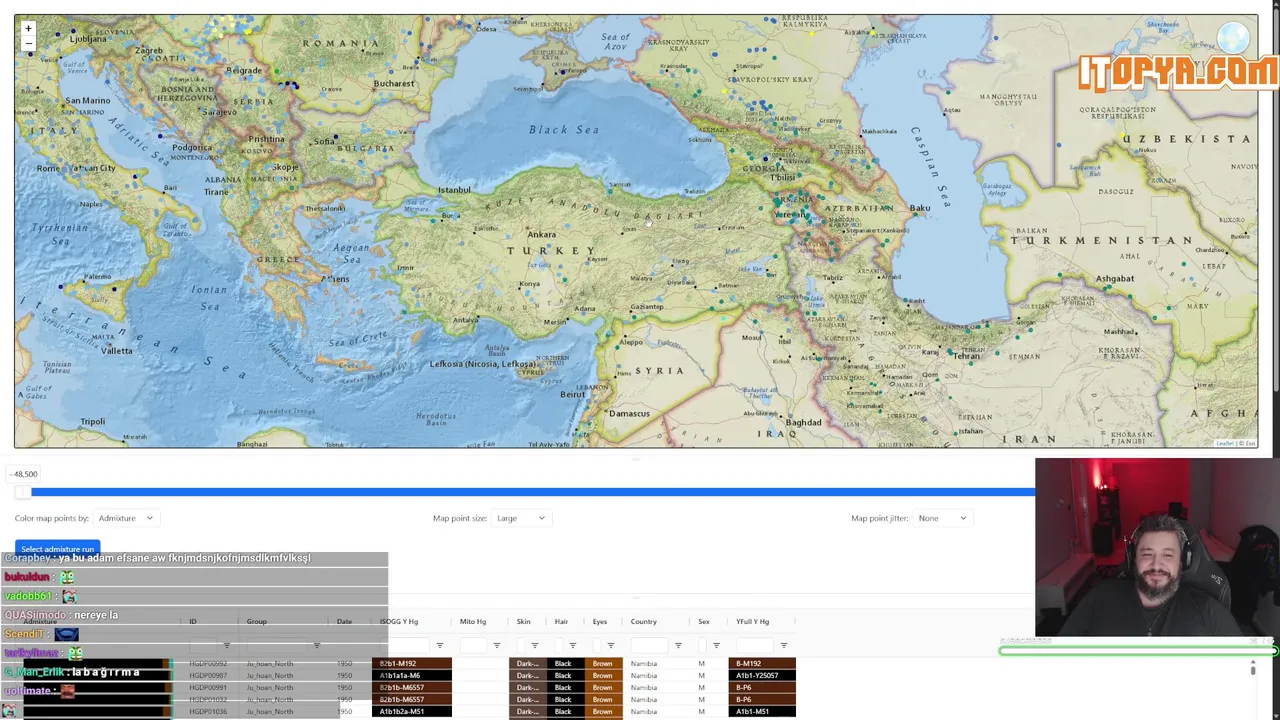Sort by the Mito Hg column header
Viewport: 1280px width, 720px height.
473,622
